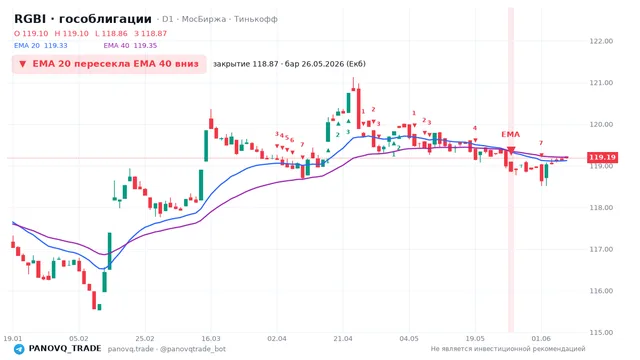This screenshot has width=640, height=360.
Task: Click the 25.02 date axis label
Action: (x=145, y=338)
